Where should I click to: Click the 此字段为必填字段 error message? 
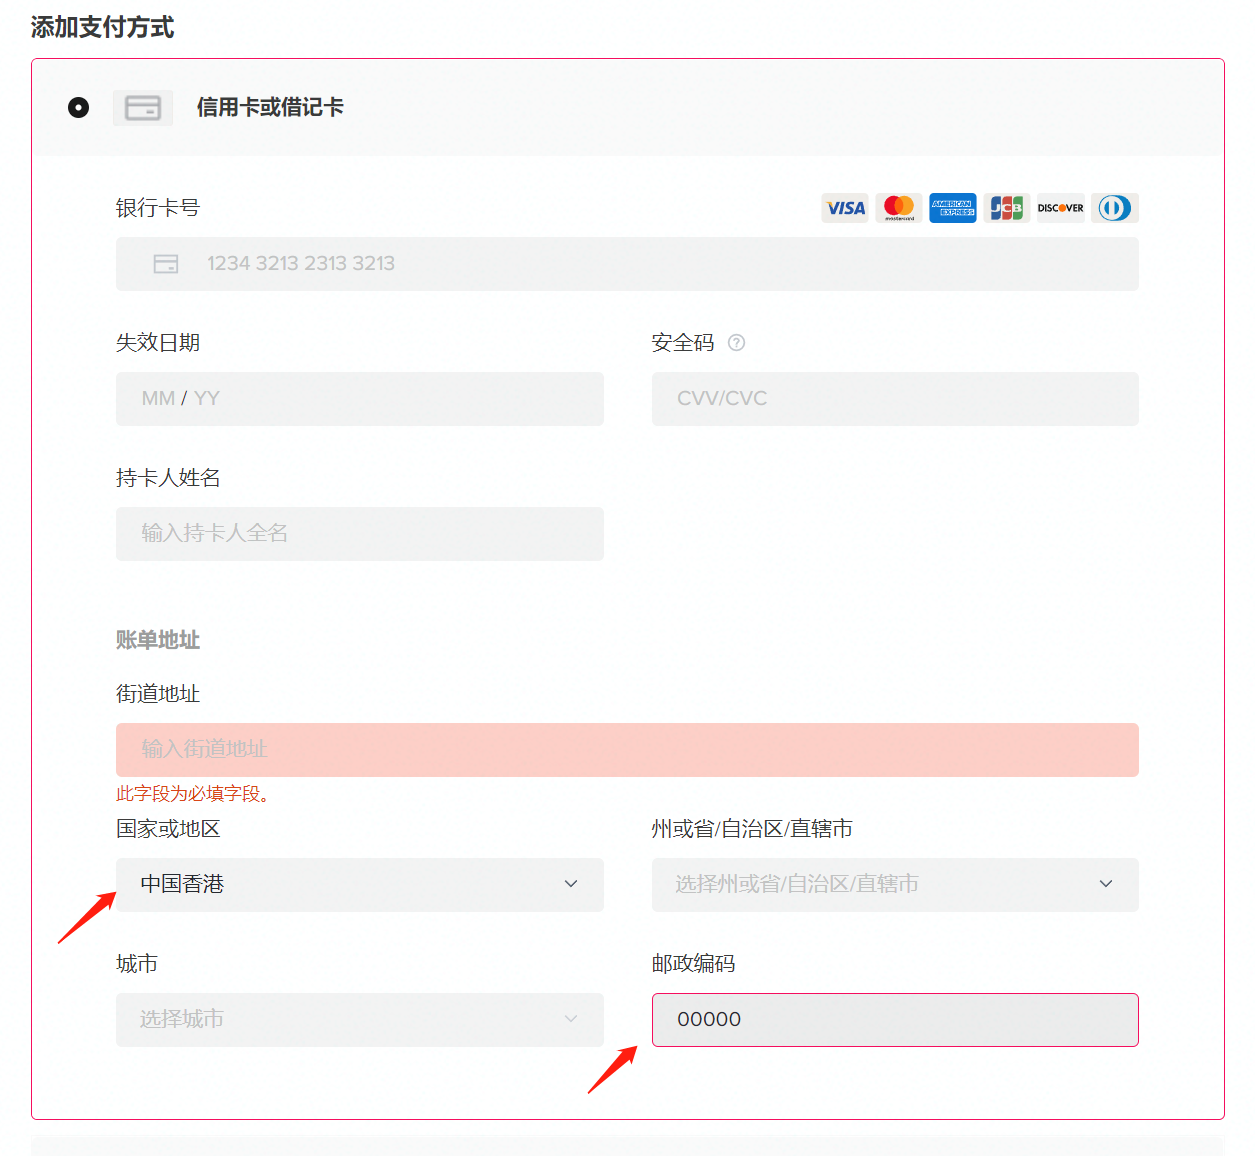[190, 795]
